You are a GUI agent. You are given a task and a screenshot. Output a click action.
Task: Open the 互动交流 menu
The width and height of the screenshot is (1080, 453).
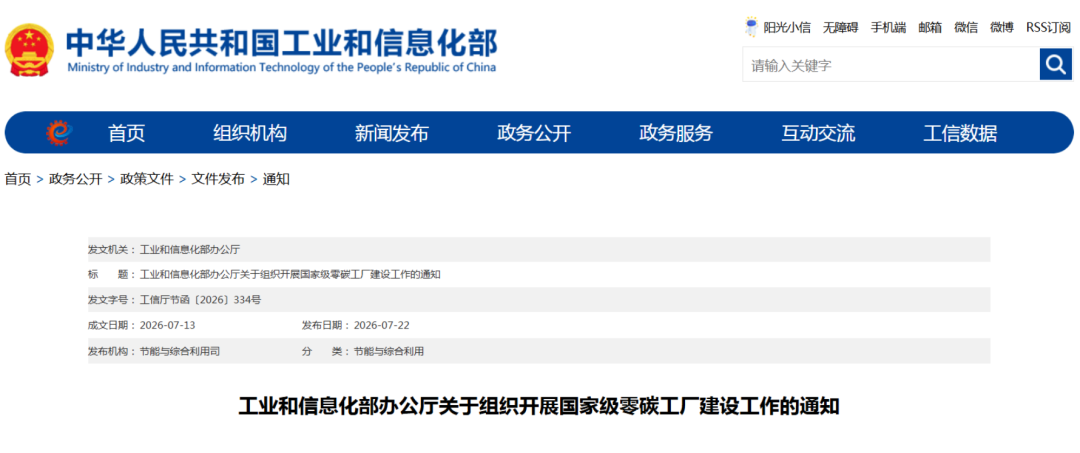[818, 133]
